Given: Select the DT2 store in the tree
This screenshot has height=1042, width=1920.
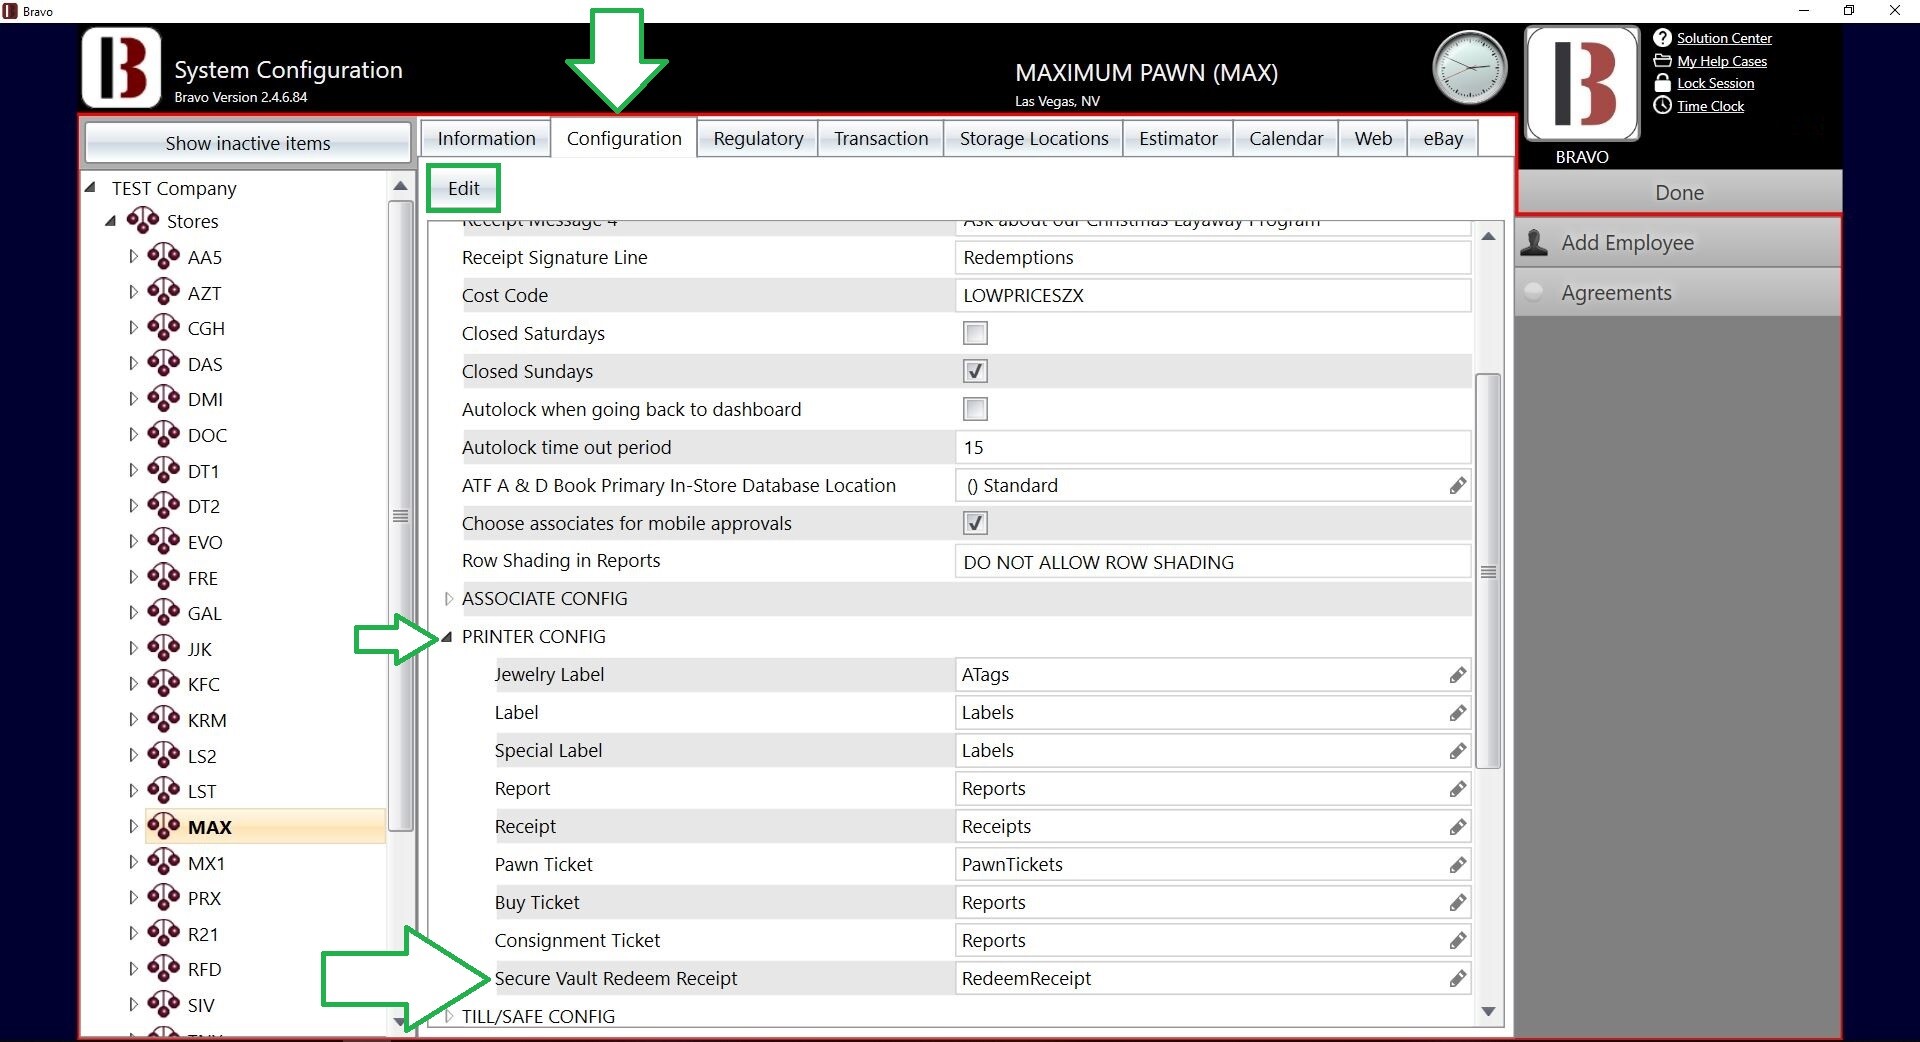Looking at the screenshot, I should pyautogui.click(x=203, y=506).
